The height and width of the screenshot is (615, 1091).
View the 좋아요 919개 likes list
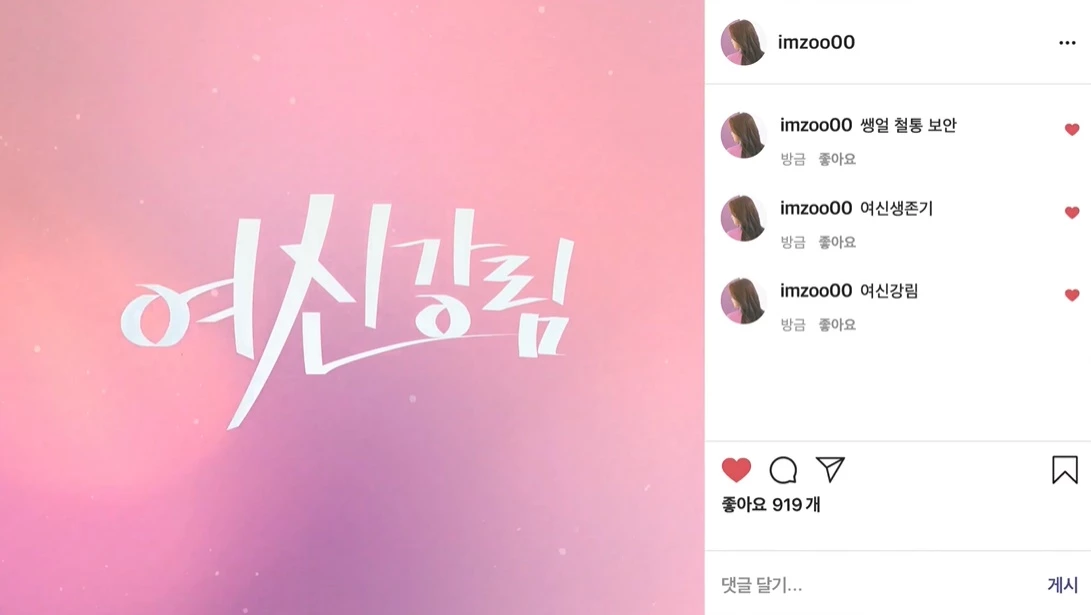(x=771, y=504)
